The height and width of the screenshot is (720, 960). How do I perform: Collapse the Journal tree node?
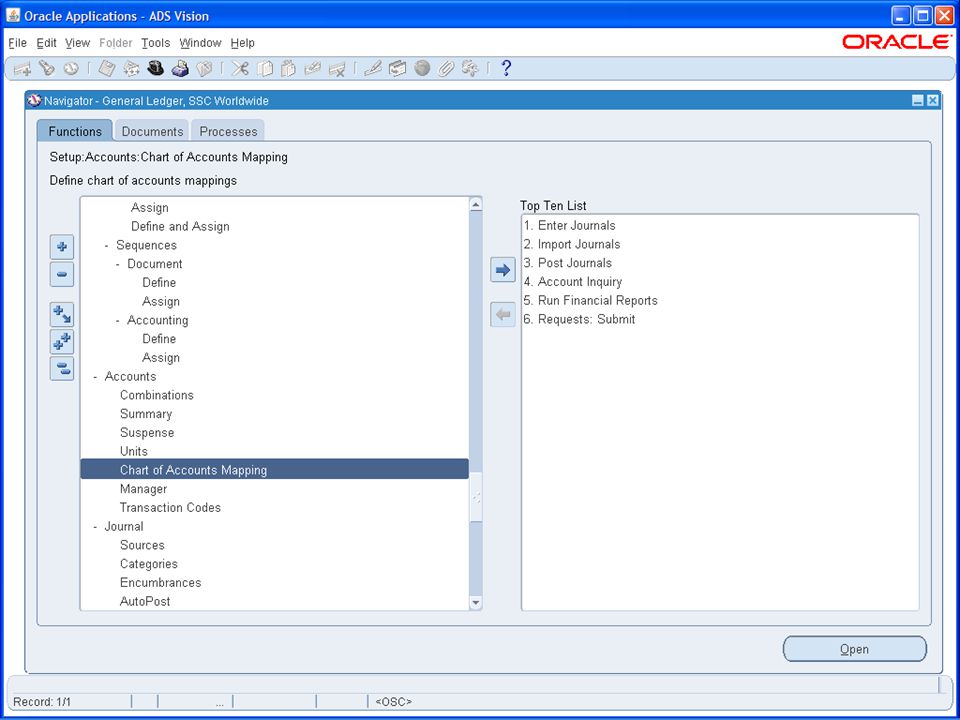[95, 527]
